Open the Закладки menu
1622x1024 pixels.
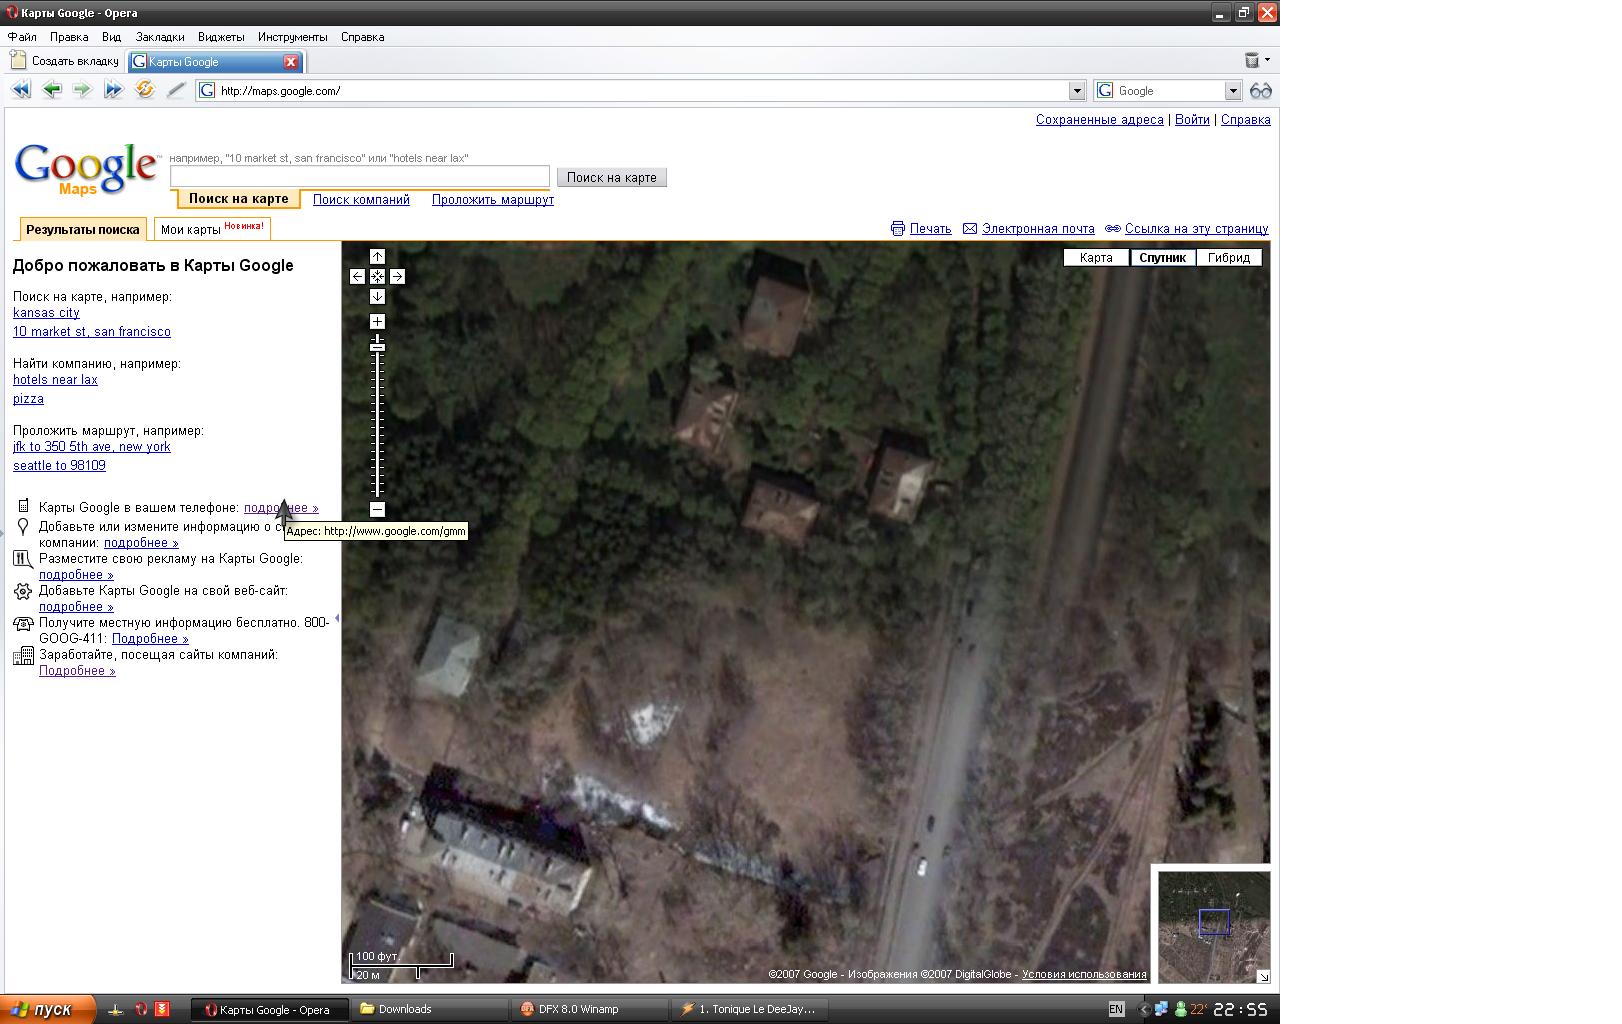click(160, 37)
